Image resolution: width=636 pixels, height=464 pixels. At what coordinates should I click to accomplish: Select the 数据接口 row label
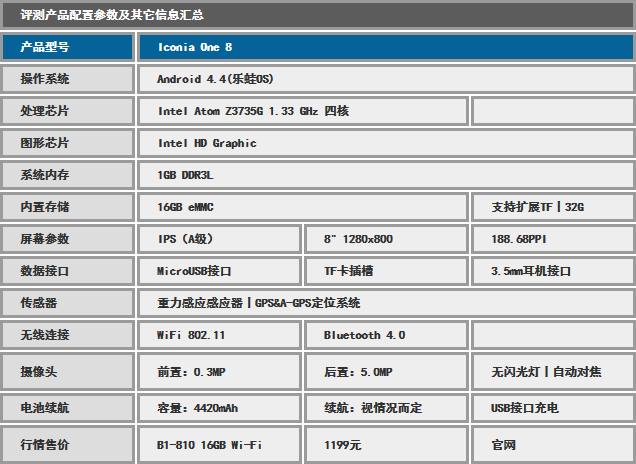tap(67, 271)
